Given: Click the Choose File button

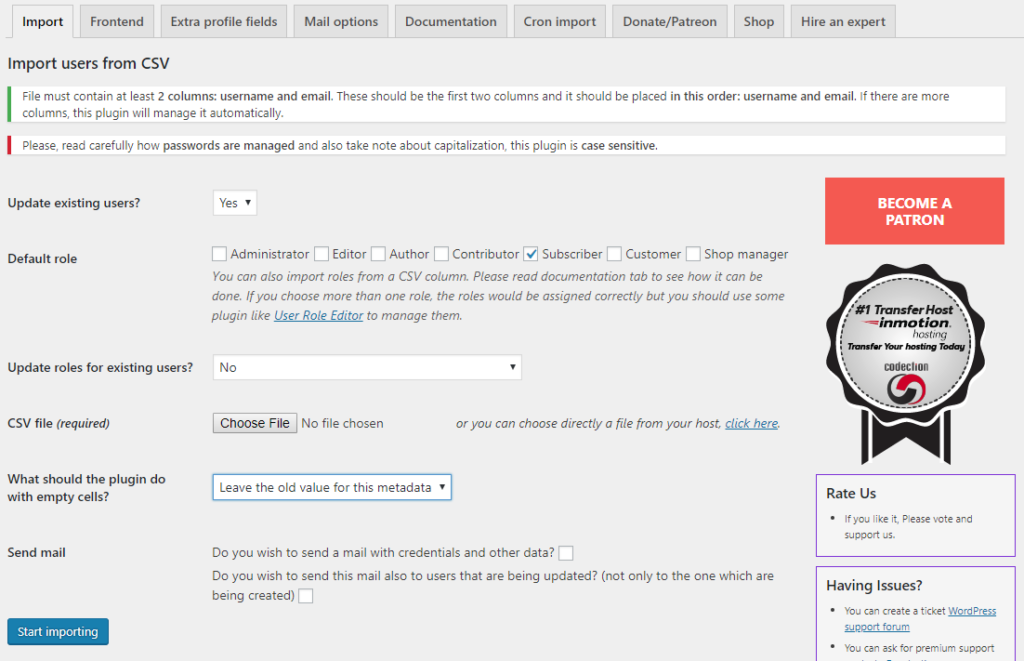Looking at the screenshot, I should [255, 423].
